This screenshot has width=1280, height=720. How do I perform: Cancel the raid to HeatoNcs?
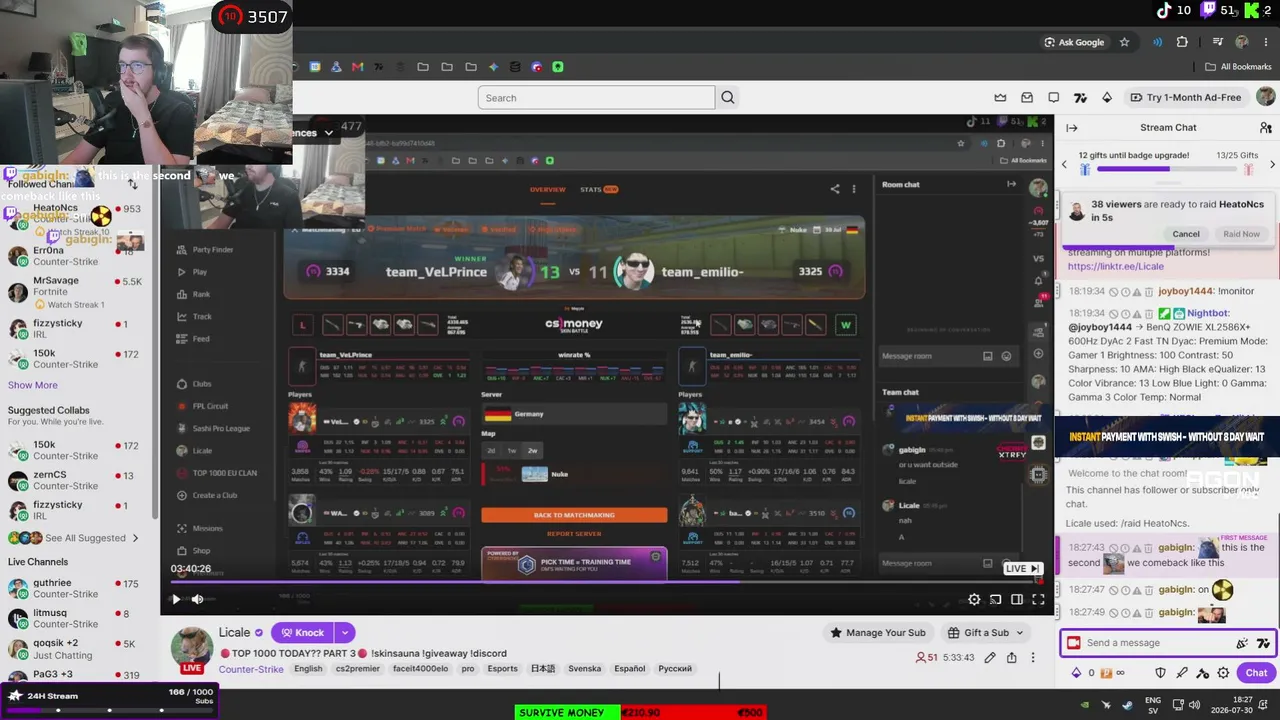coord(1186,234)
